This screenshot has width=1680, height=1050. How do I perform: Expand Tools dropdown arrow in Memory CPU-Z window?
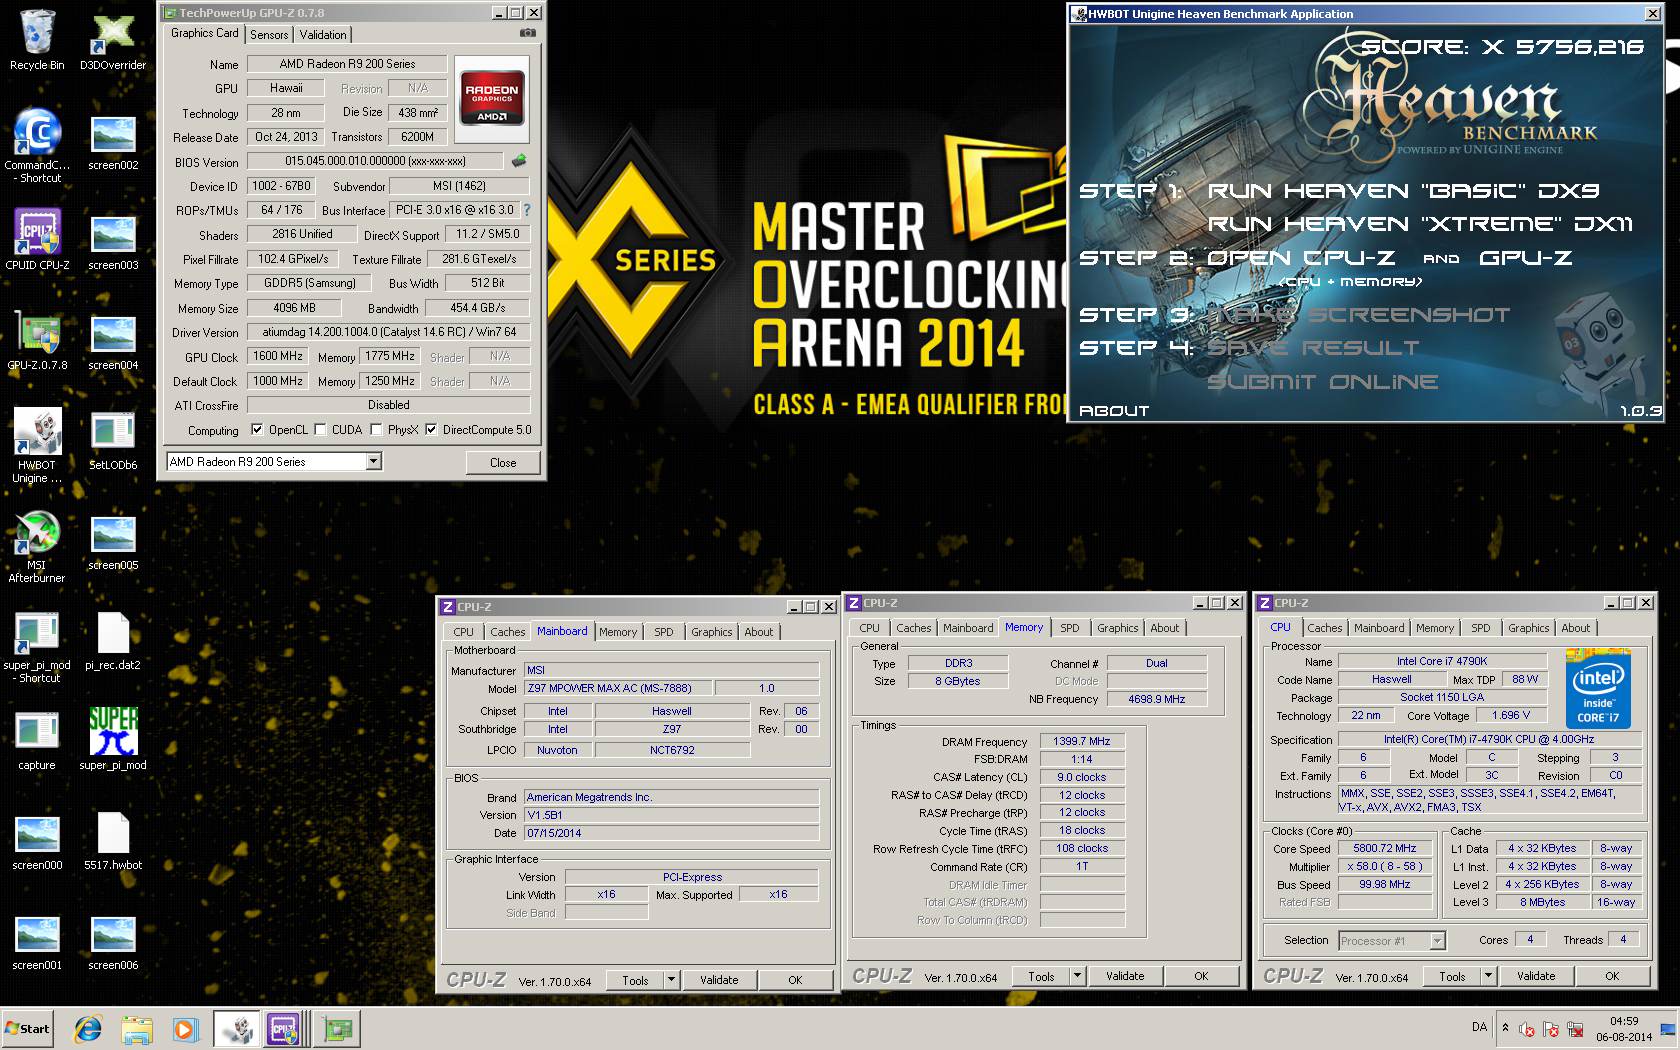click(x=1077, y=976)
